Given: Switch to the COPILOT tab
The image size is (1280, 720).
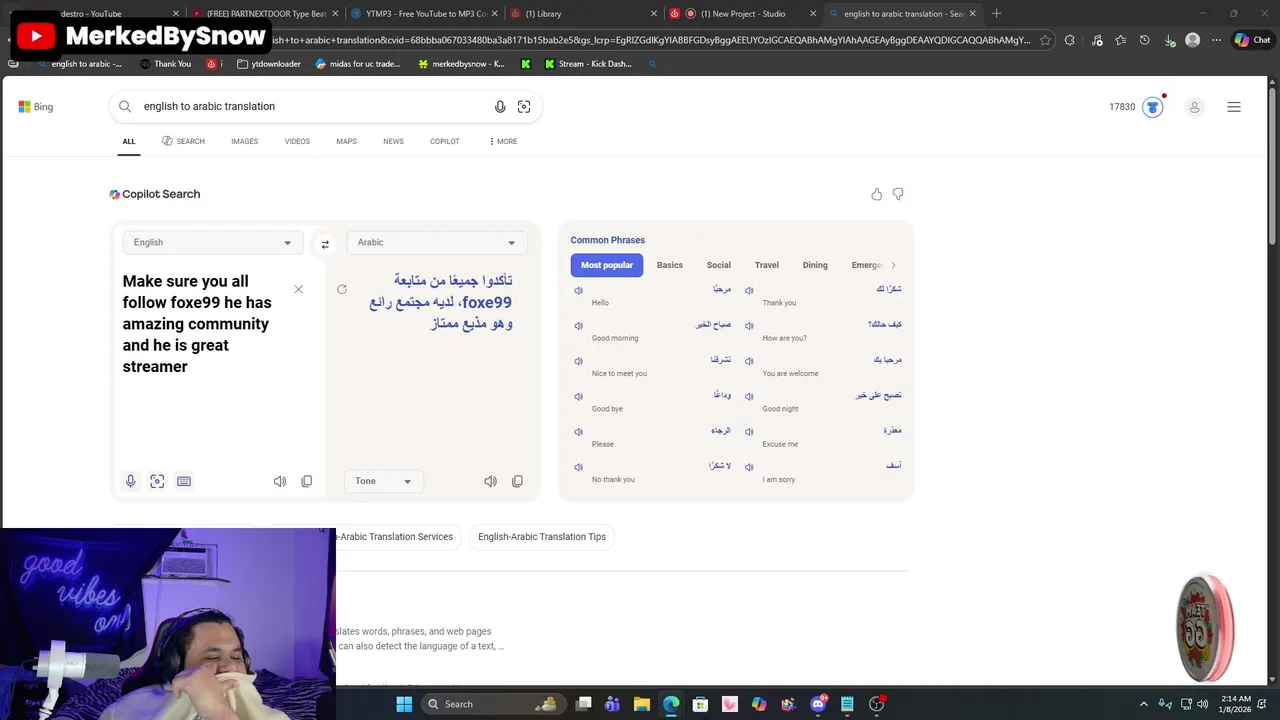Looking at the screenshot, I should [445, 141].
